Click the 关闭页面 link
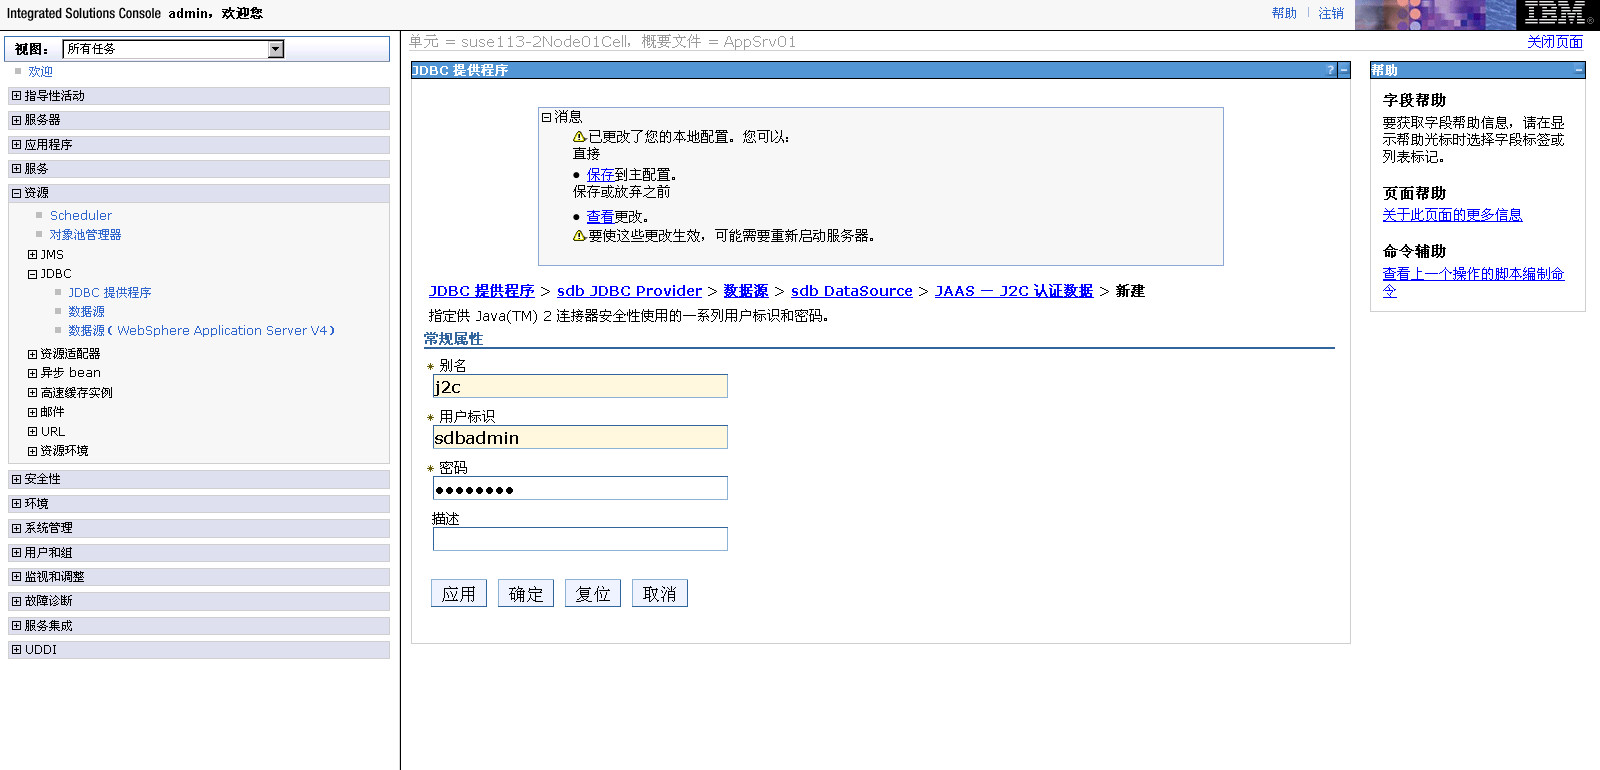 tap(1555, 42)
